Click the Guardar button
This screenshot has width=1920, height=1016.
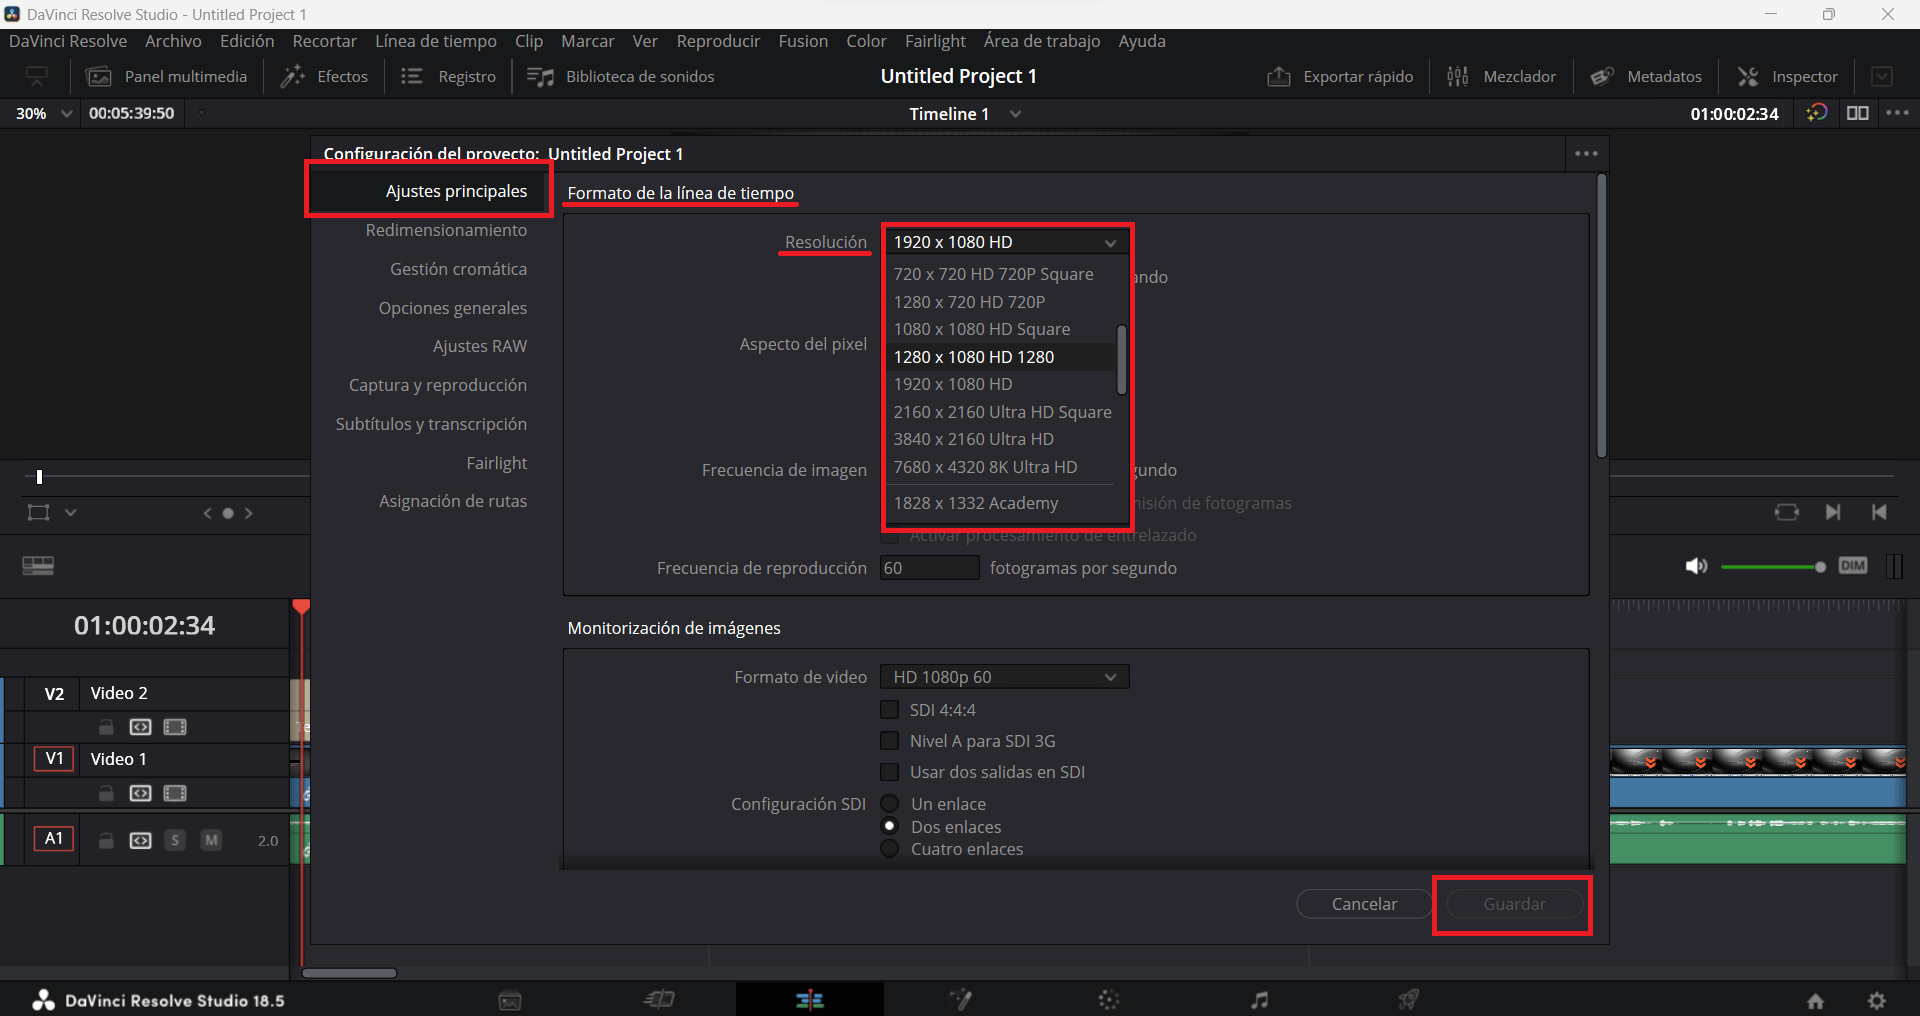[1514, 904]
